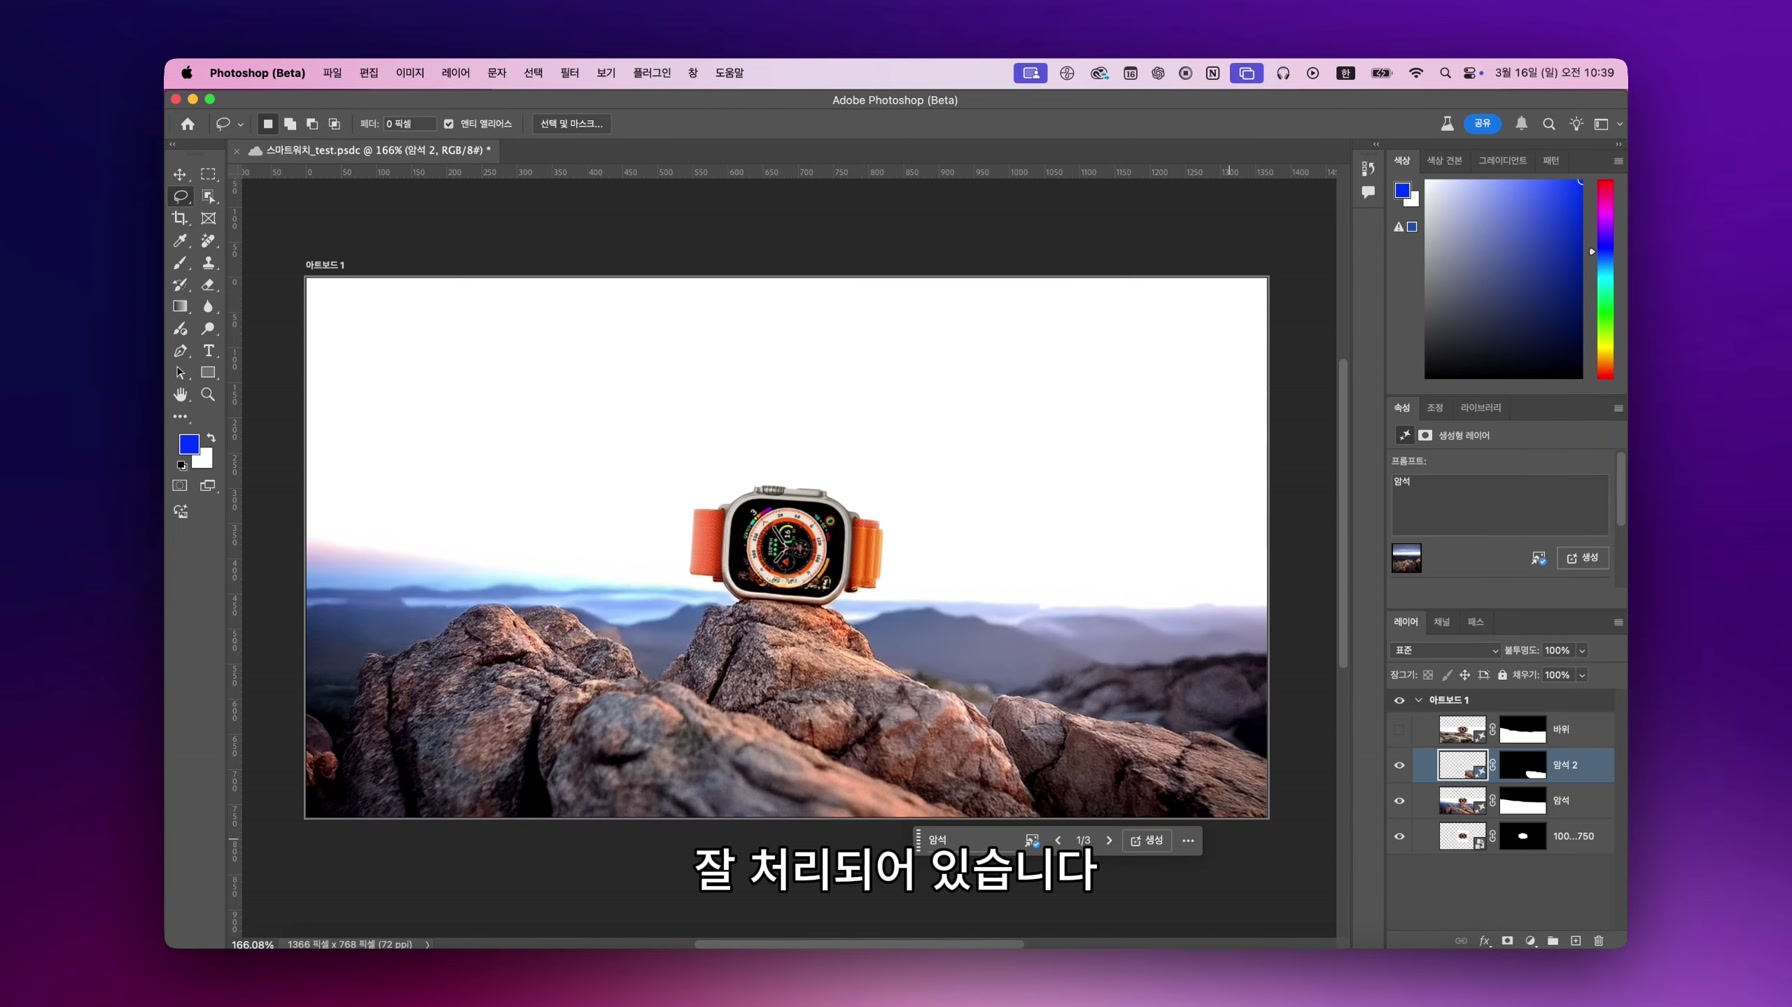This screenshot has width=1792, height=1007.
Task: Open the blend mode dropdown 표준
Action: [1446, 650]
